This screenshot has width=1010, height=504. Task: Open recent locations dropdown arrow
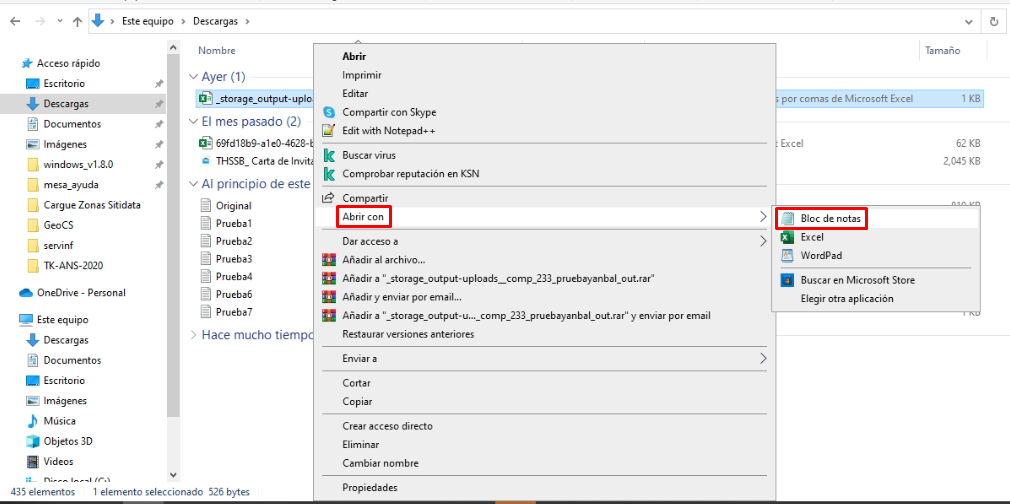60,21
